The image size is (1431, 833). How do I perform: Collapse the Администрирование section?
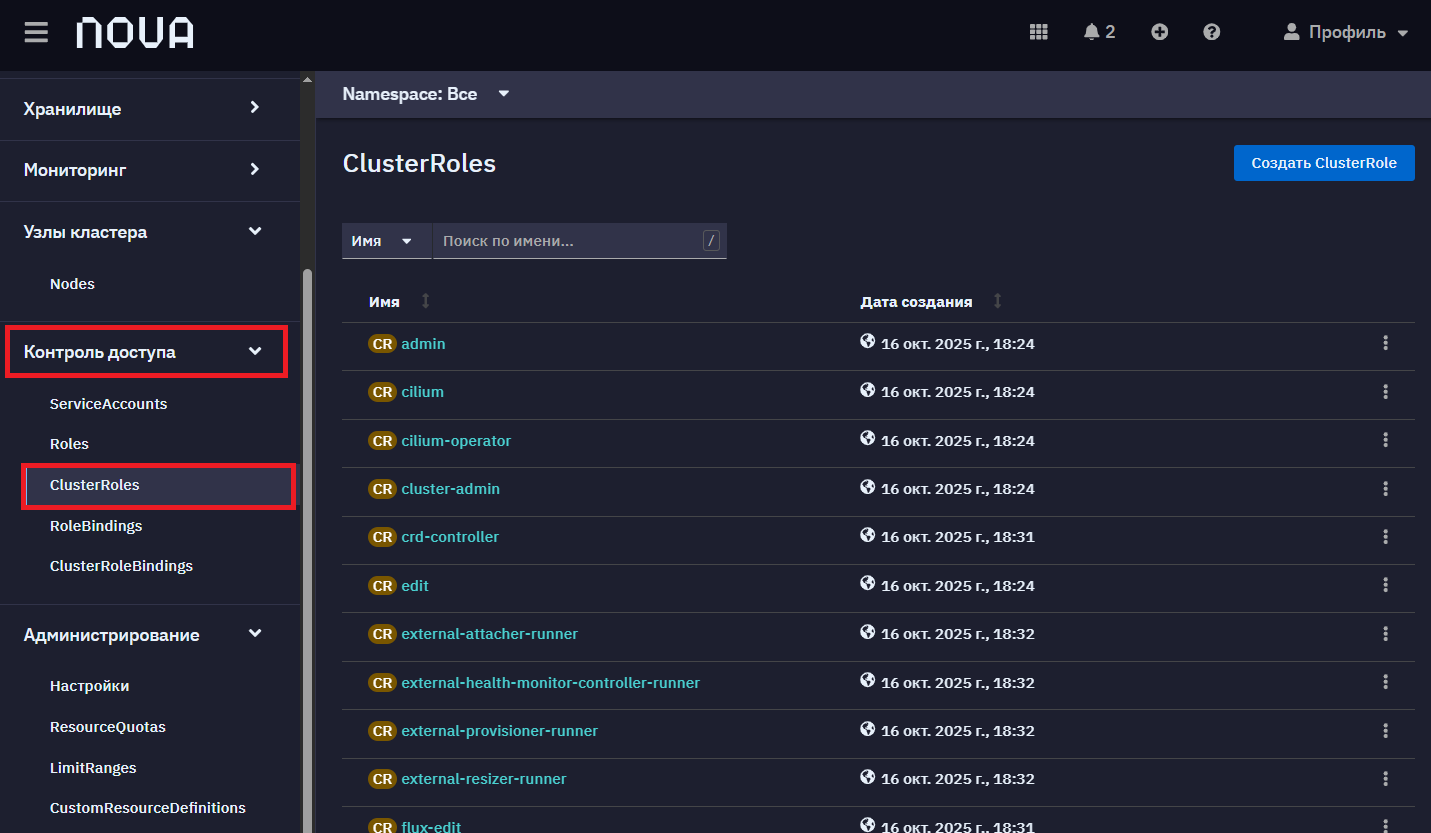click(x=150, y=635)
